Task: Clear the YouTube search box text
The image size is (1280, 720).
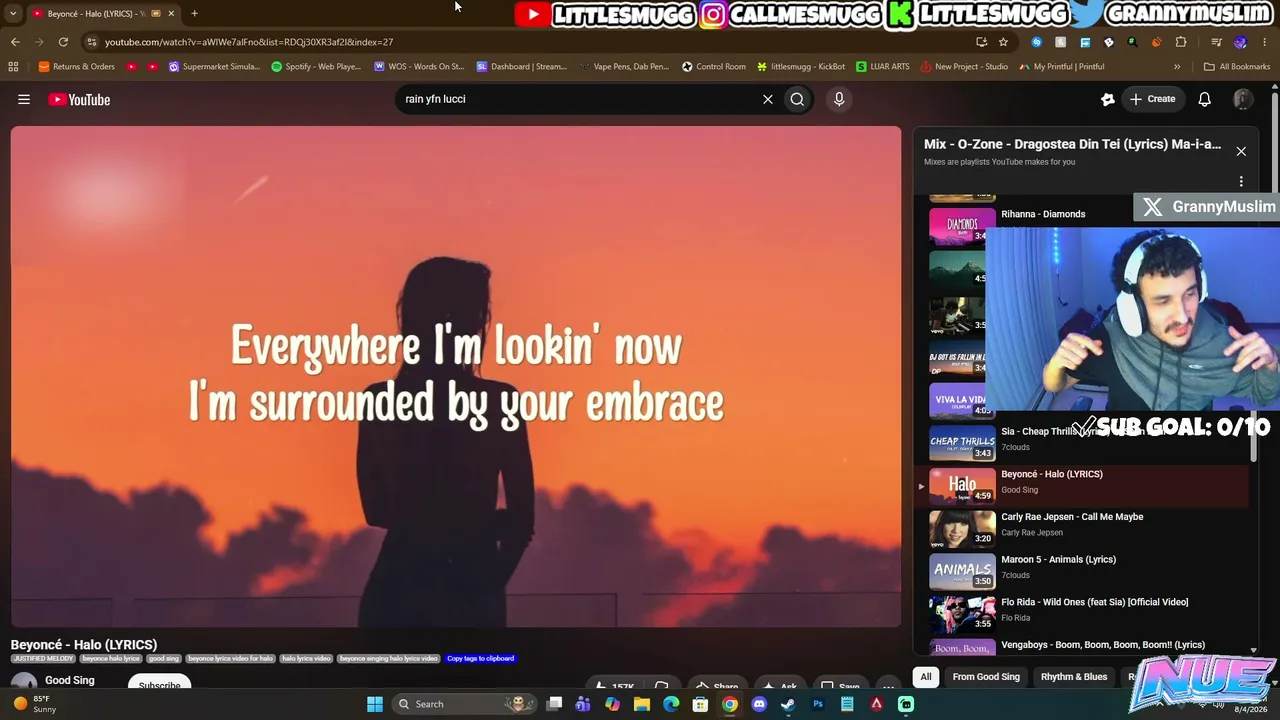Action: [768, 99]
